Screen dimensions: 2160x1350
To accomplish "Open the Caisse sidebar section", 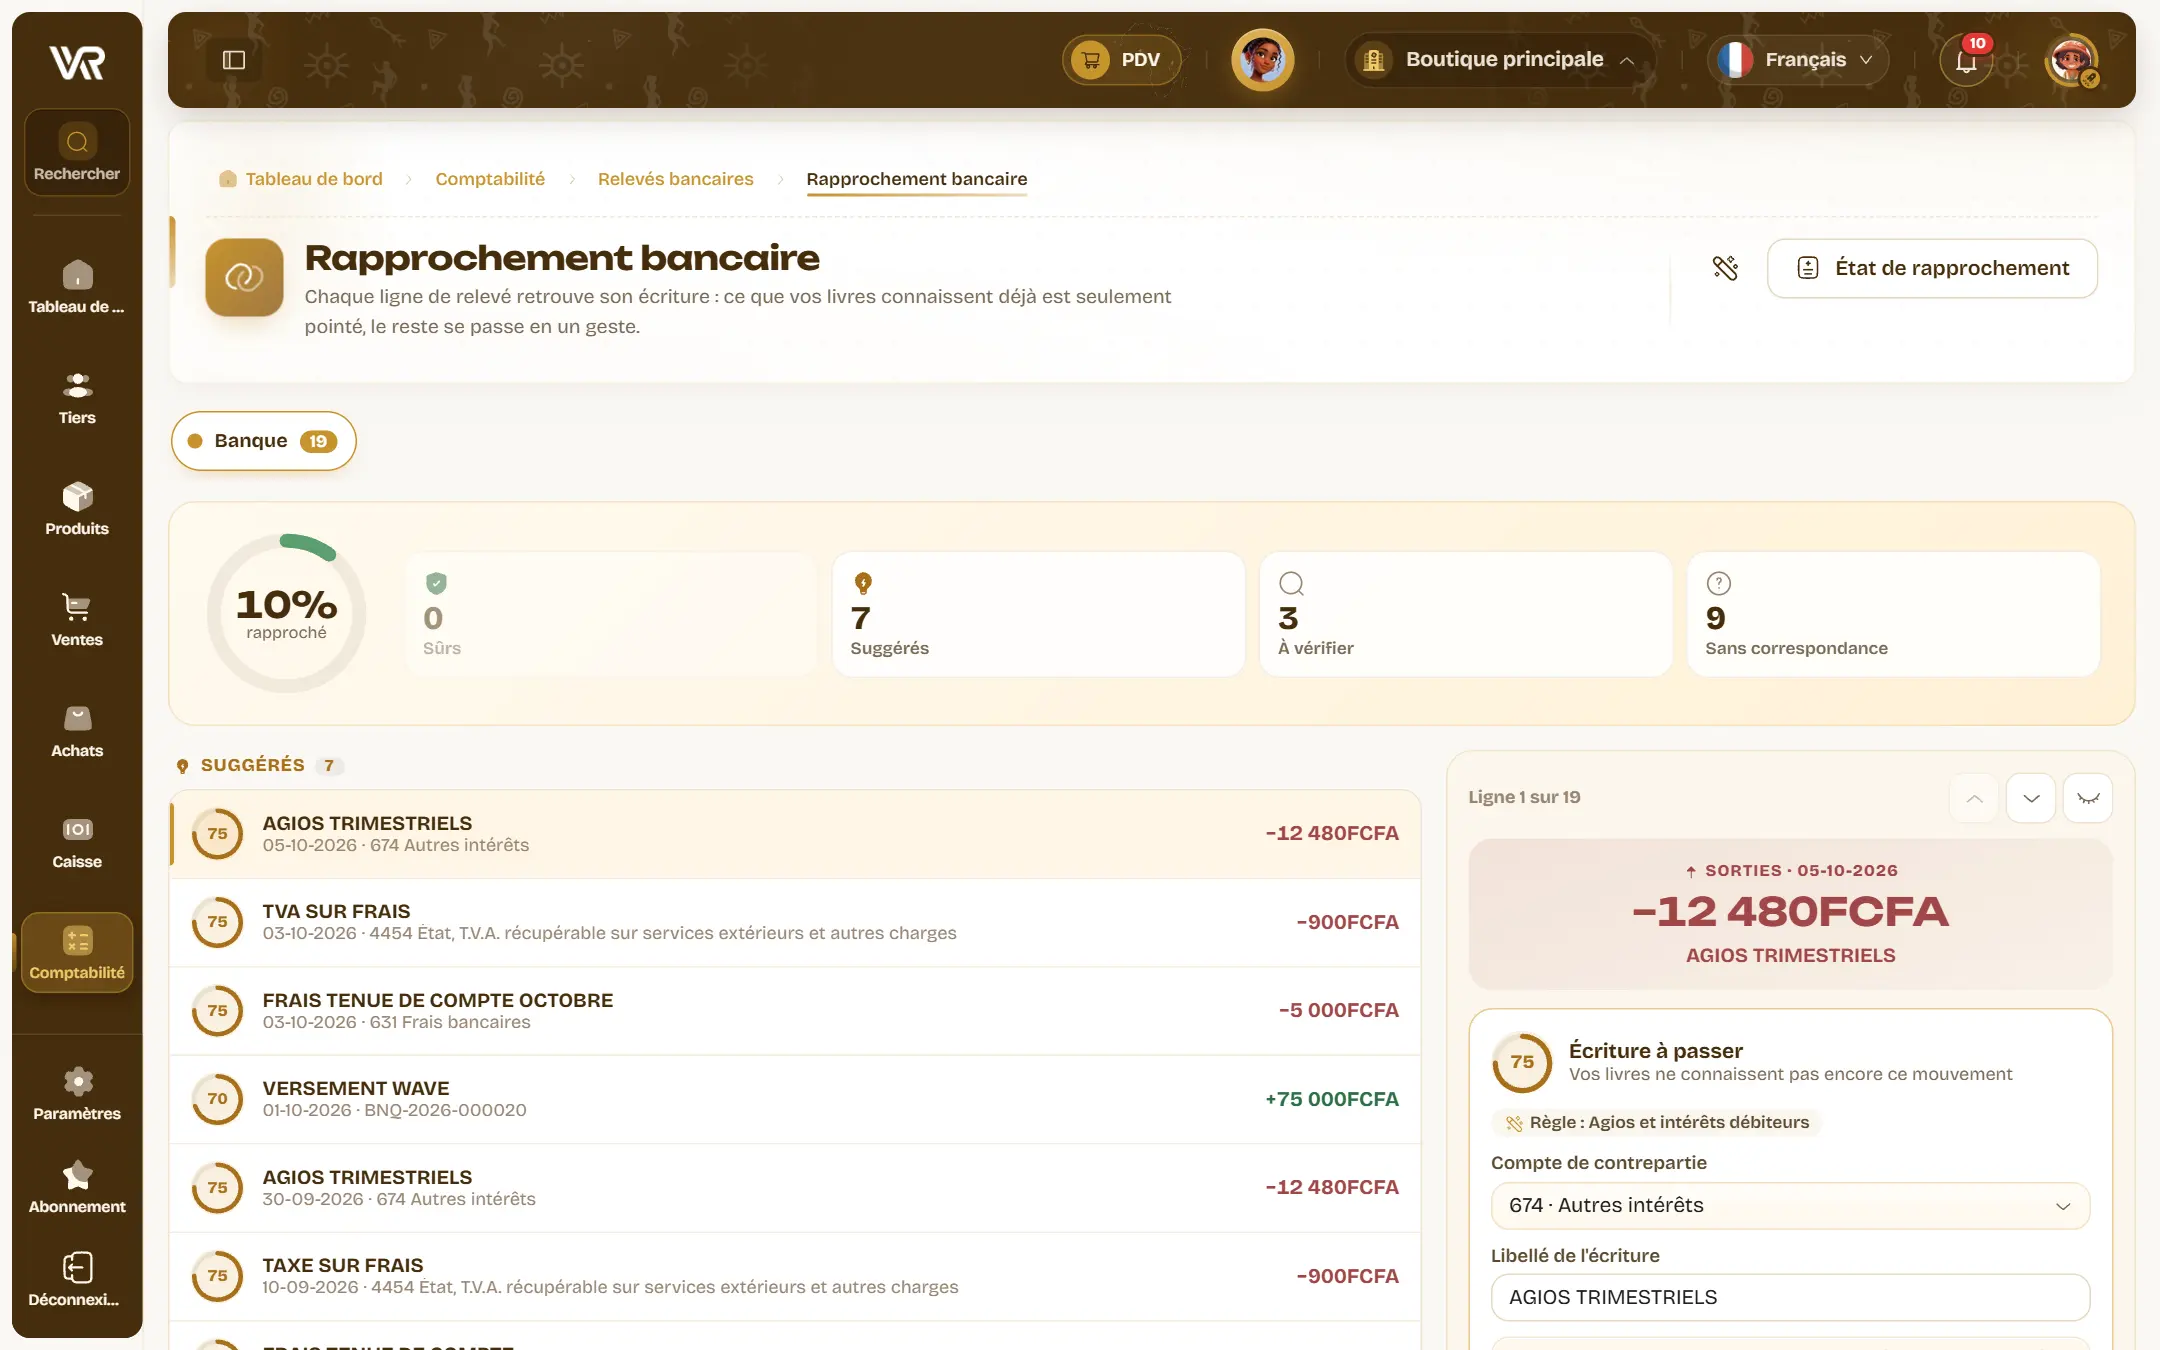I will (x=77, y=842).
